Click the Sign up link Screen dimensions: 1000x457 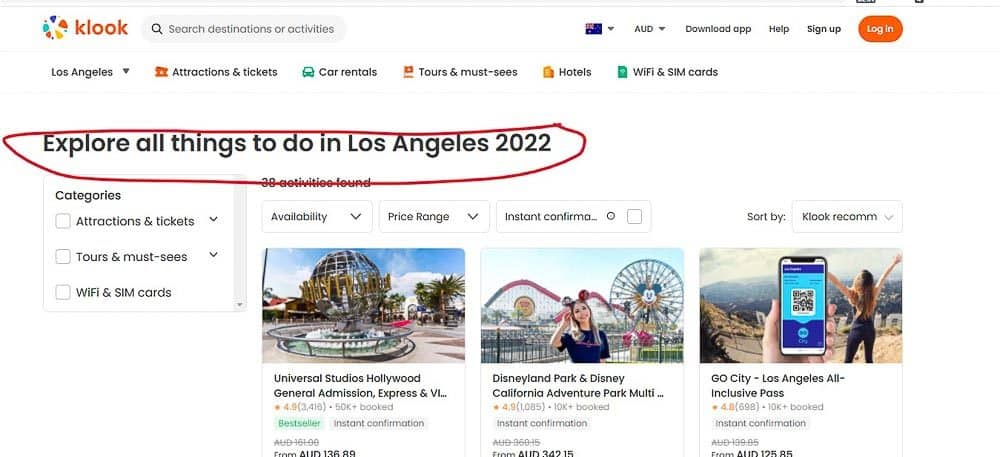point(824,29)
